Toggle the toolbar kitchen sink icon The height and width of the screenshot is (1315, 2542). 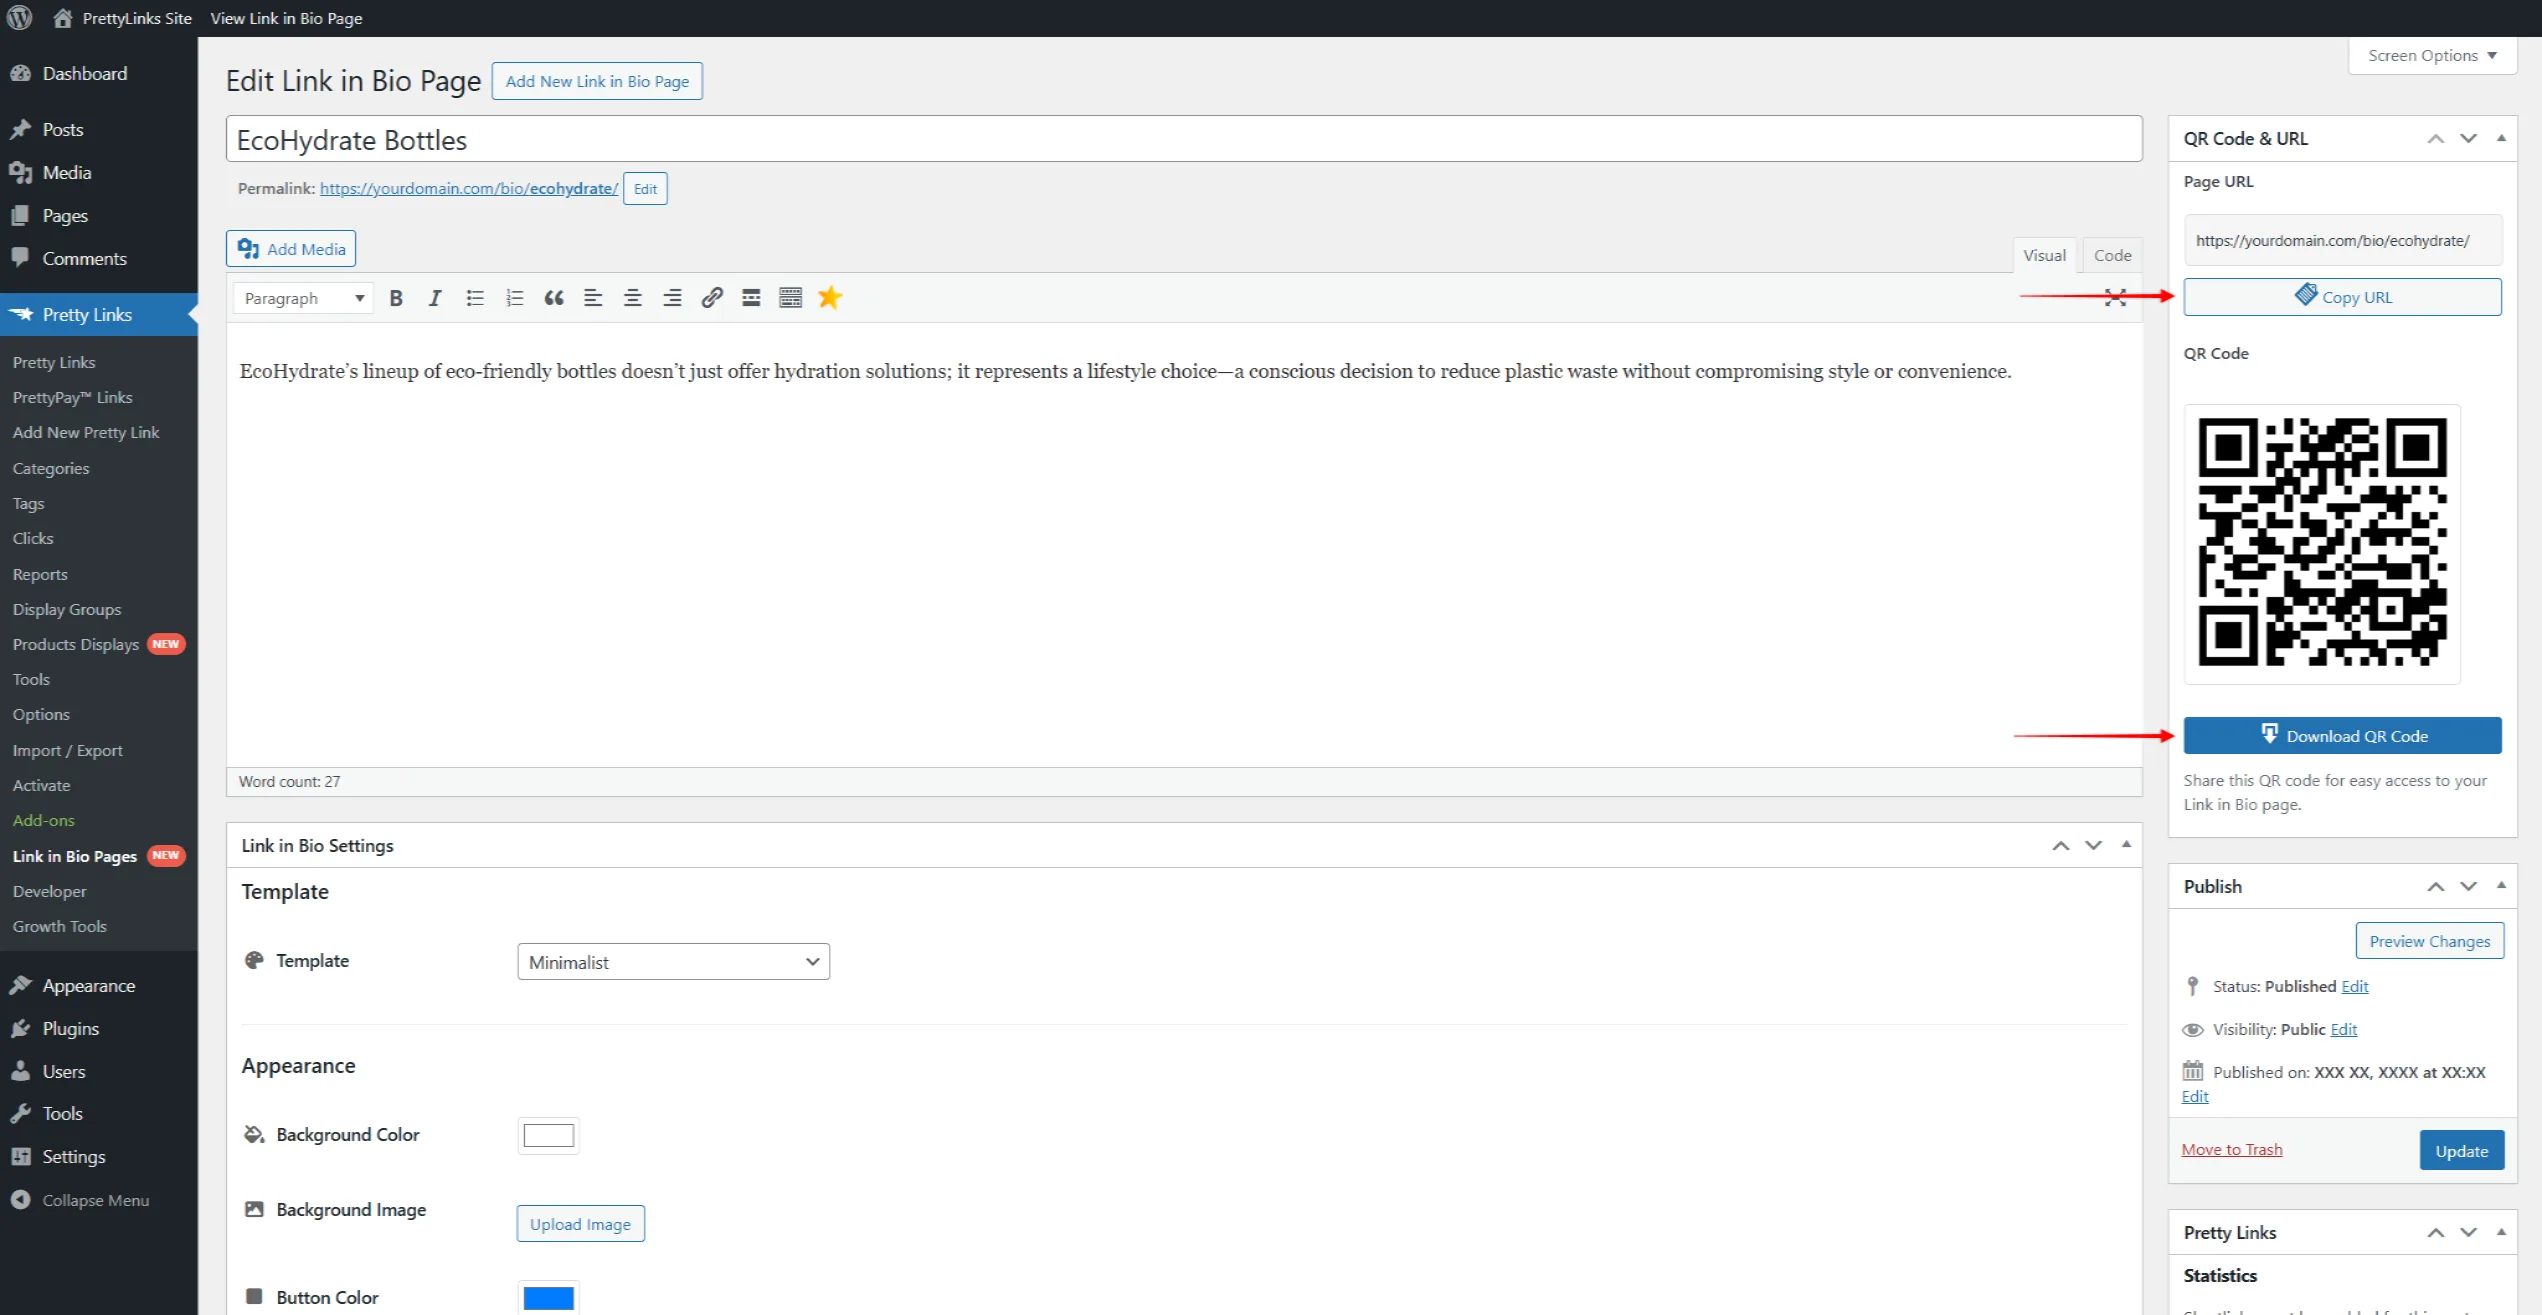point(790,298)
